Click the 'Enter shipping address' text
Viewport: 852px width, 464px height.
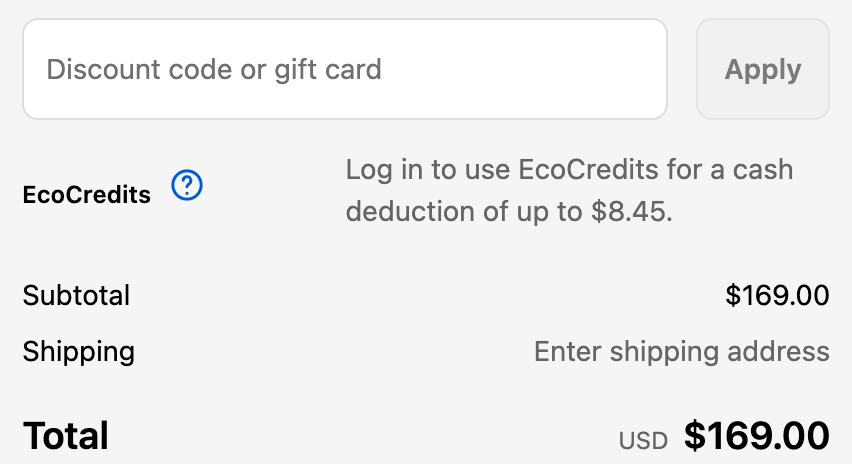681,352
